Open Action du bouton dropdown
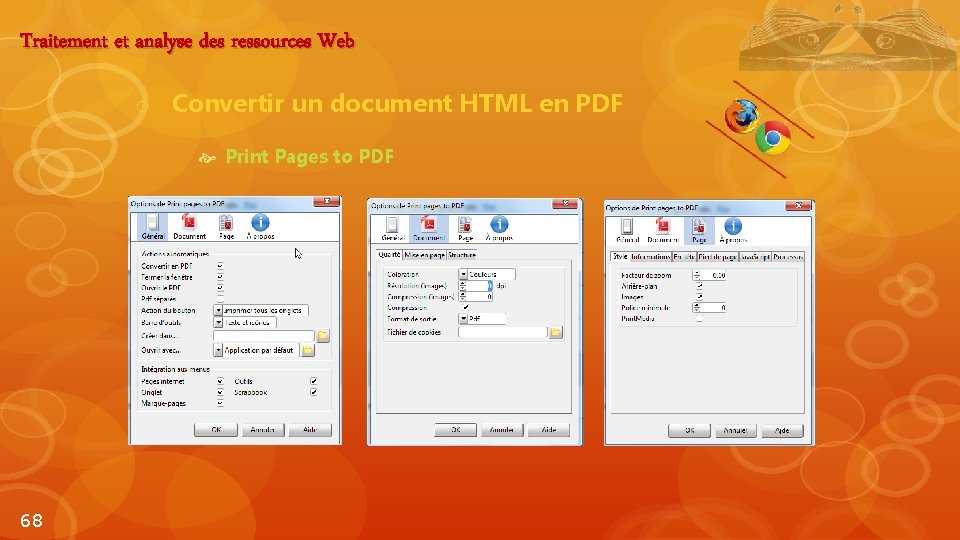Viewport: 960px width, 540px height. (218, 310)
